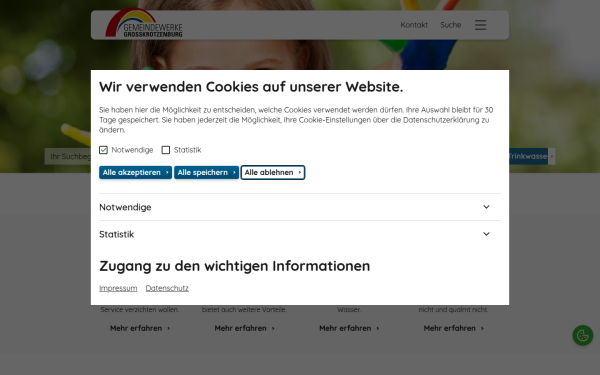Image resolution: width=600 pixels, height=375 pixels.
Task: Click the Ihr Suchbegriff search field
Action: click(68, 157)
